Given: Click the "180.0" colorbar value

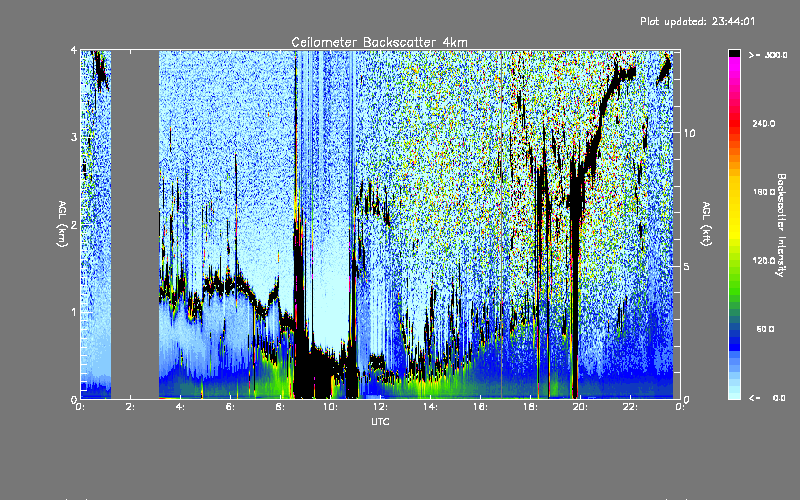Looking at the screenshot, I should (x=764, y=192).
